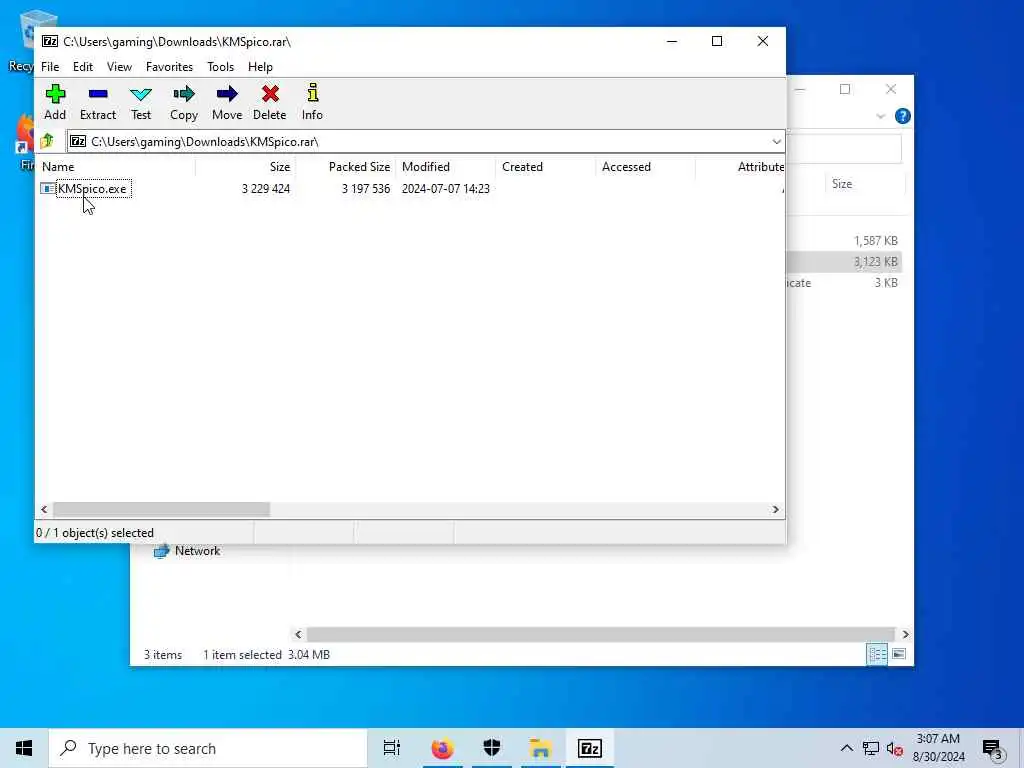Sort by the Modified column header

pos(445,167)
